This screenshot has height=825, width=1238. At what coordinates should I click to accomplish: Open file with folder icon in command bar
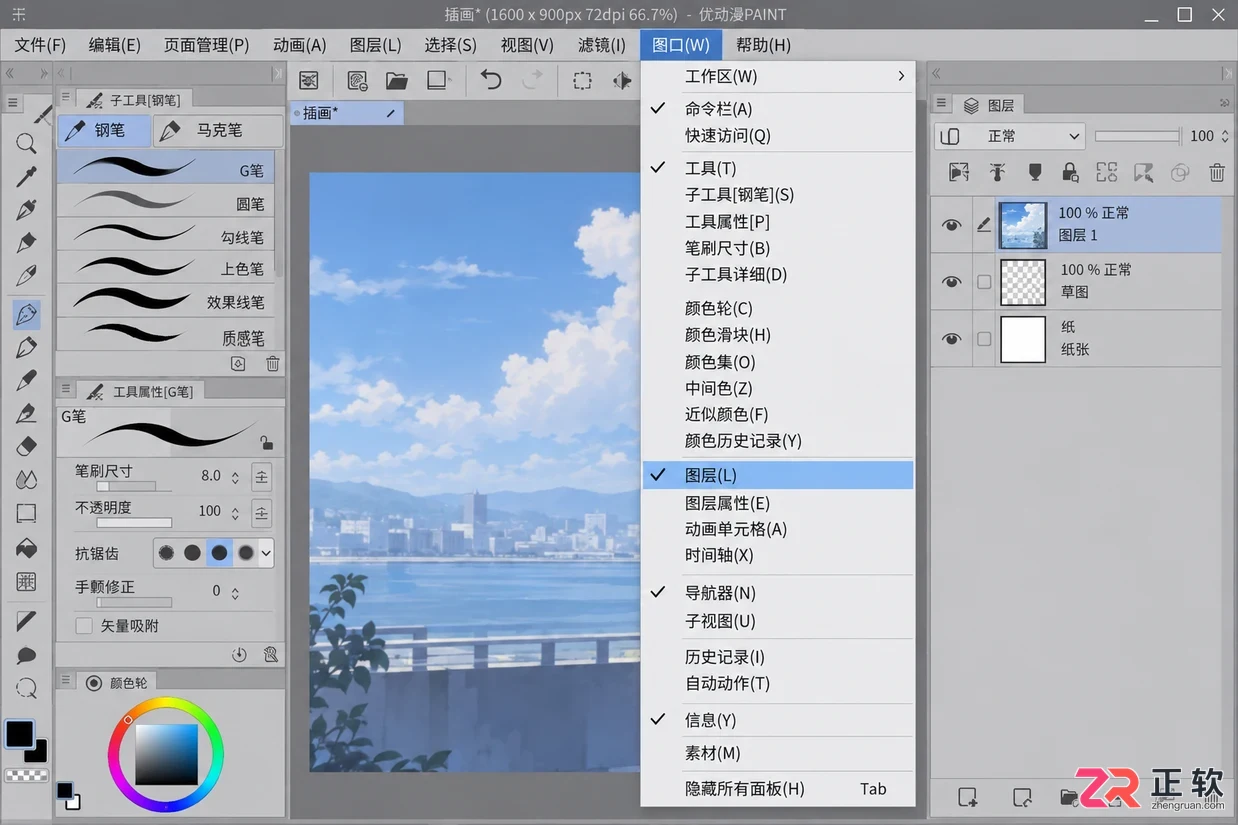[x=397, y=80]
